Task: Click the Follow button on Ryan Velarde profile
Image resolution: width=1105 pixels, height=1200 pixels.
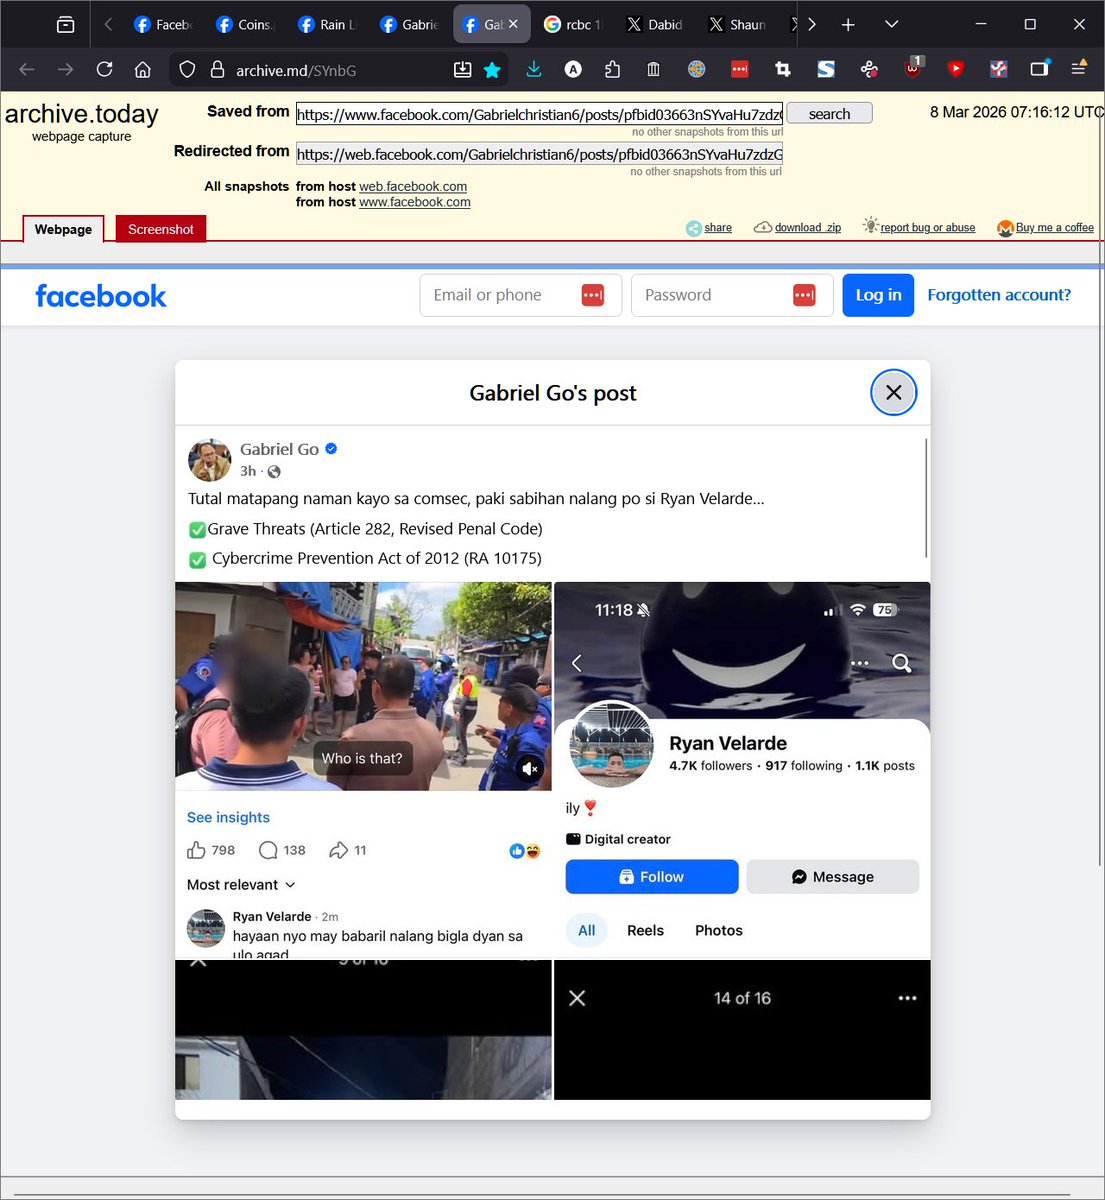Action: (x=652, y=877)
